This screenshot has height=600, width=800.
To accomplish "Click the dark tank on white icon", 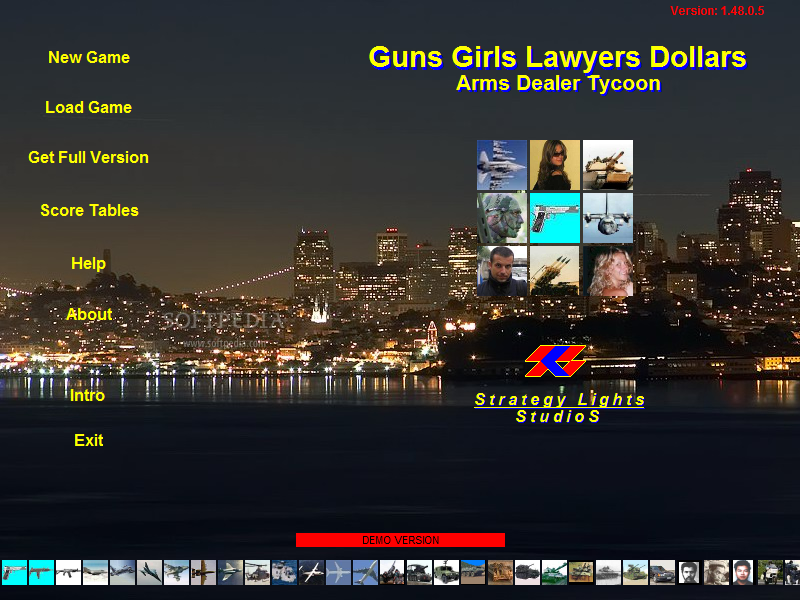I will tap(528, 572).
